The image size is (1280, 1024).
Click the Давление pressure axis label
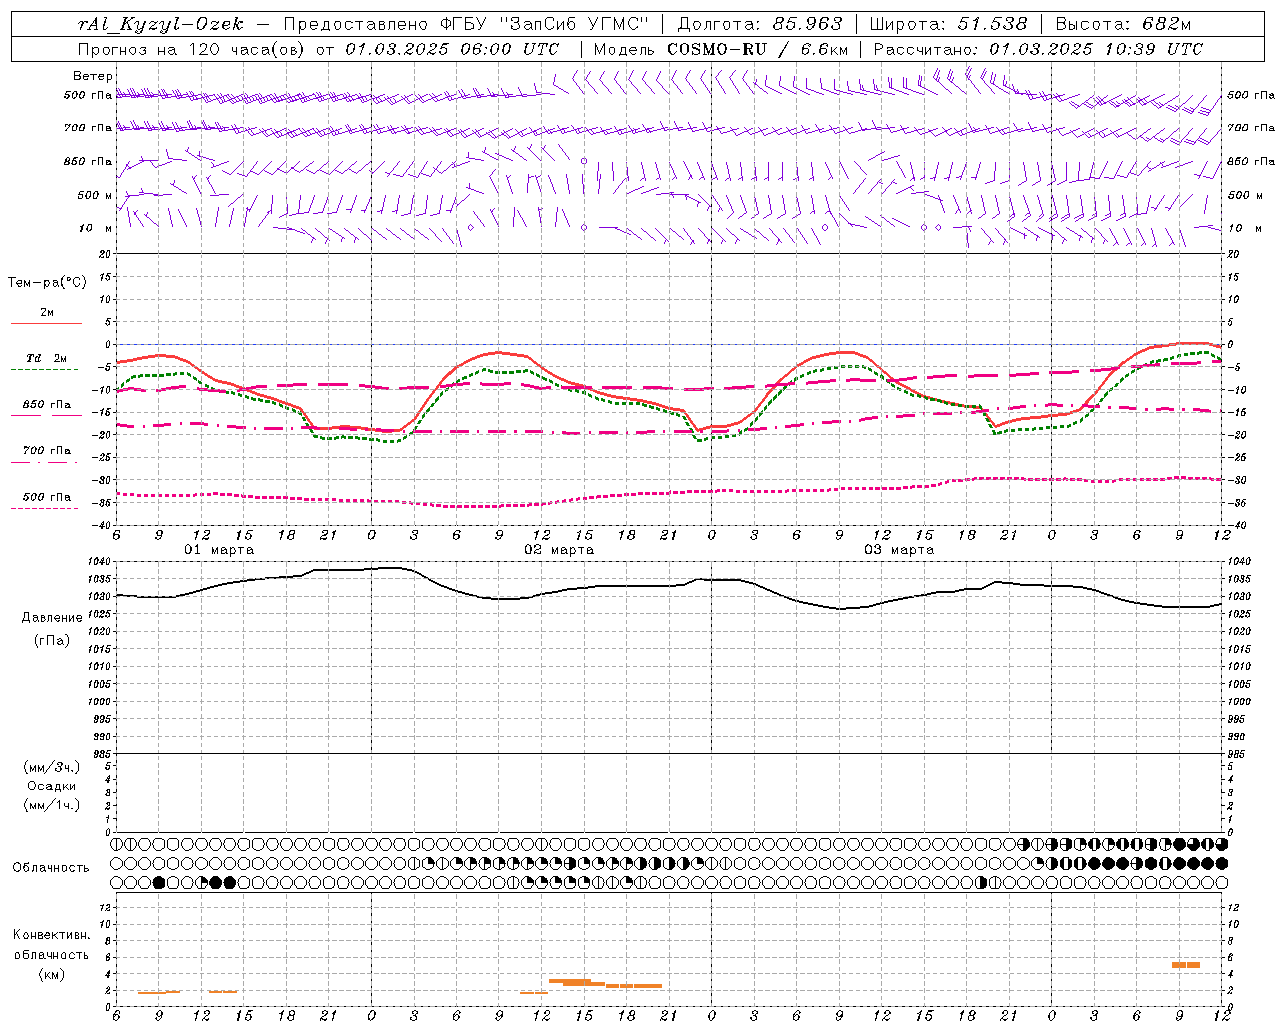point(52,618)
